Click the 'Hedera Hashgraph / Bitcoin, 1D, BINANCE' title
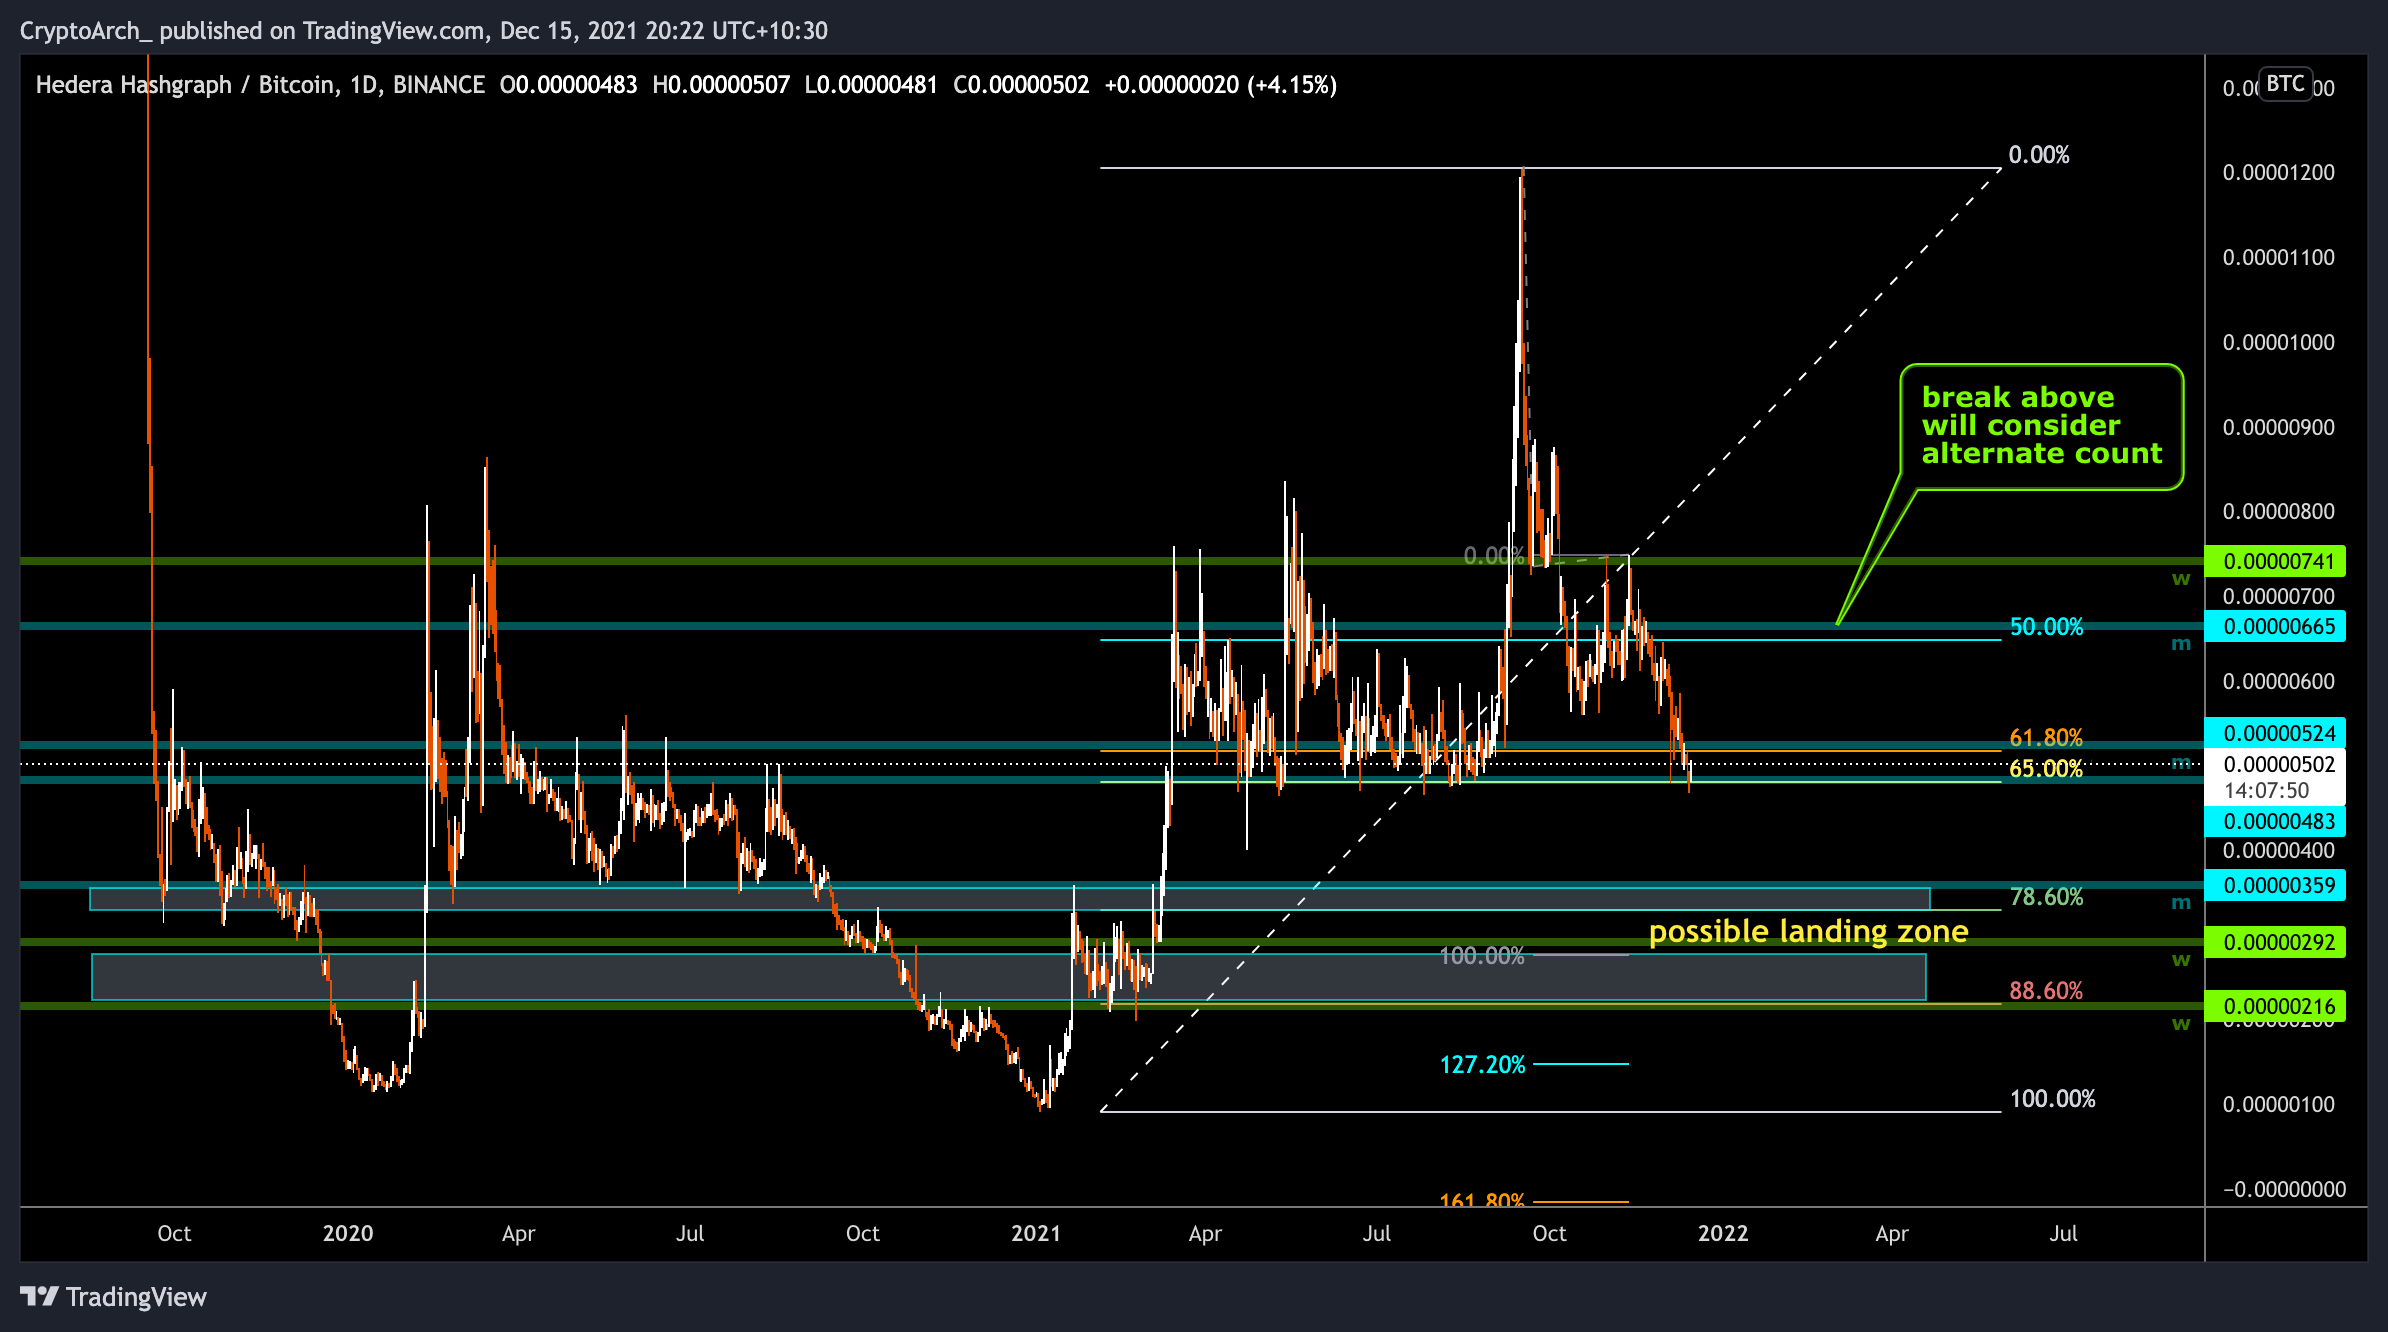Image resolution: width=2388 pixels, height=1332 pixels. click(260, 85)
